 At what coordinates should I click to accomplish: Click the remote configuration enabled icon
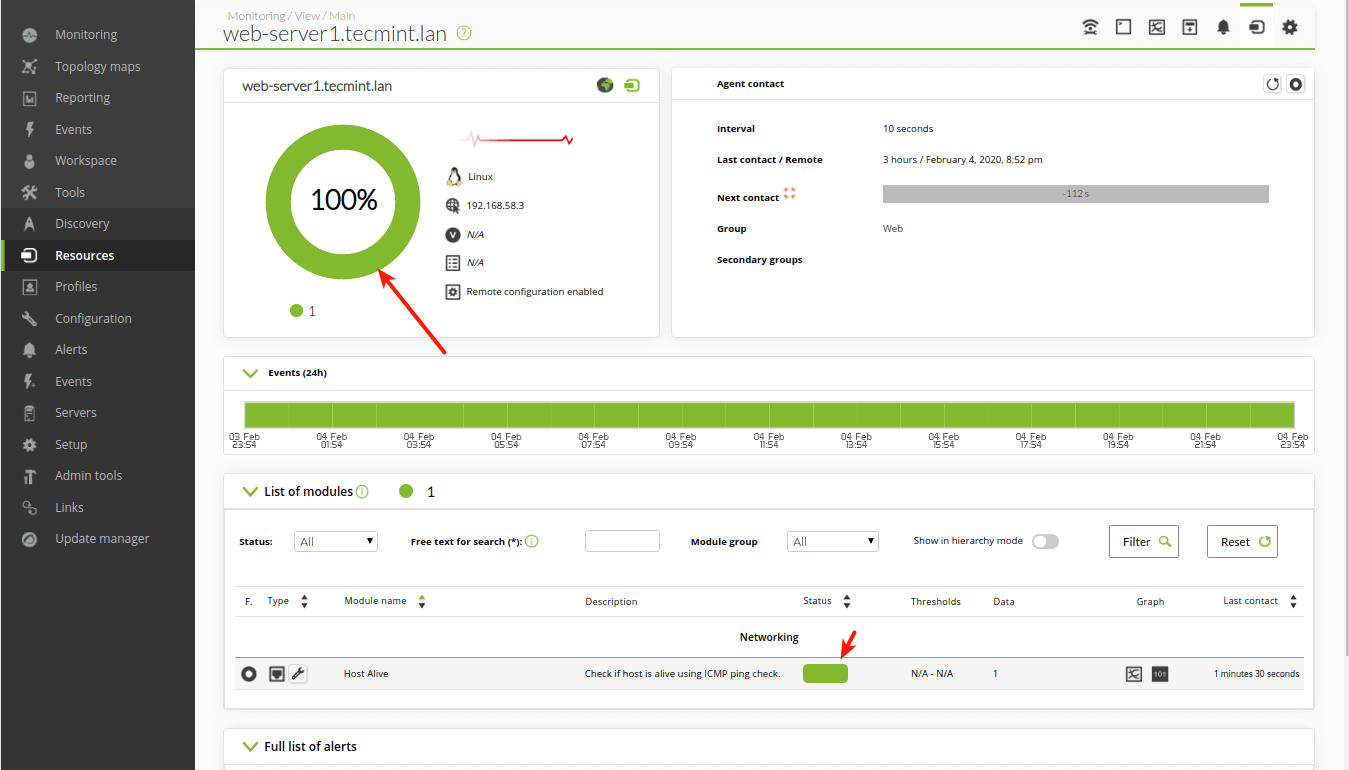[x=453, y=292]
